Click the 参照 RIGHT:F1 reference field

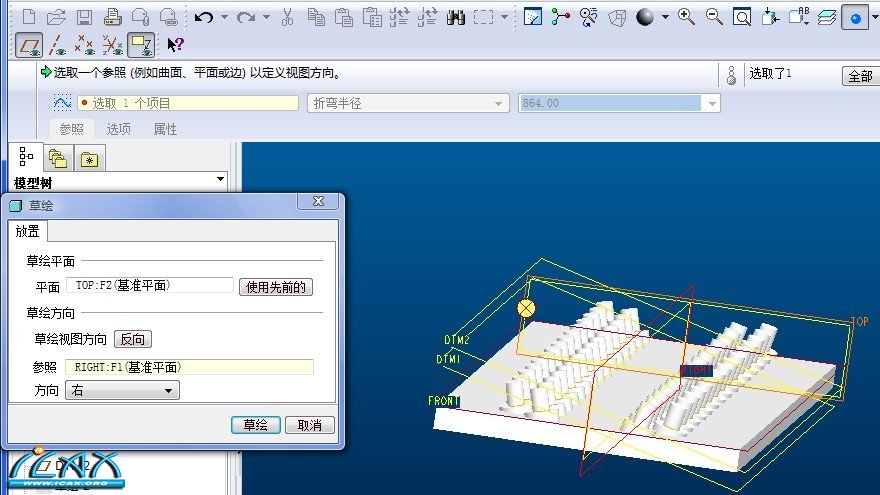[x=189, y=367]
